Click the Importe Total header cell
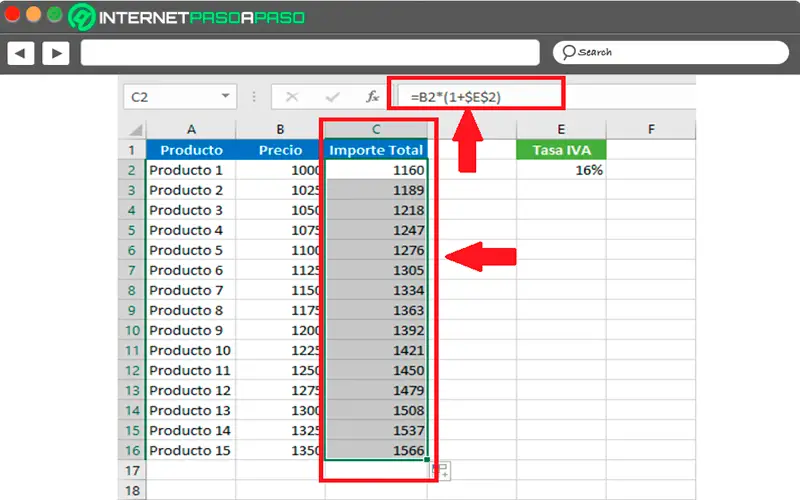 point(376,150)
